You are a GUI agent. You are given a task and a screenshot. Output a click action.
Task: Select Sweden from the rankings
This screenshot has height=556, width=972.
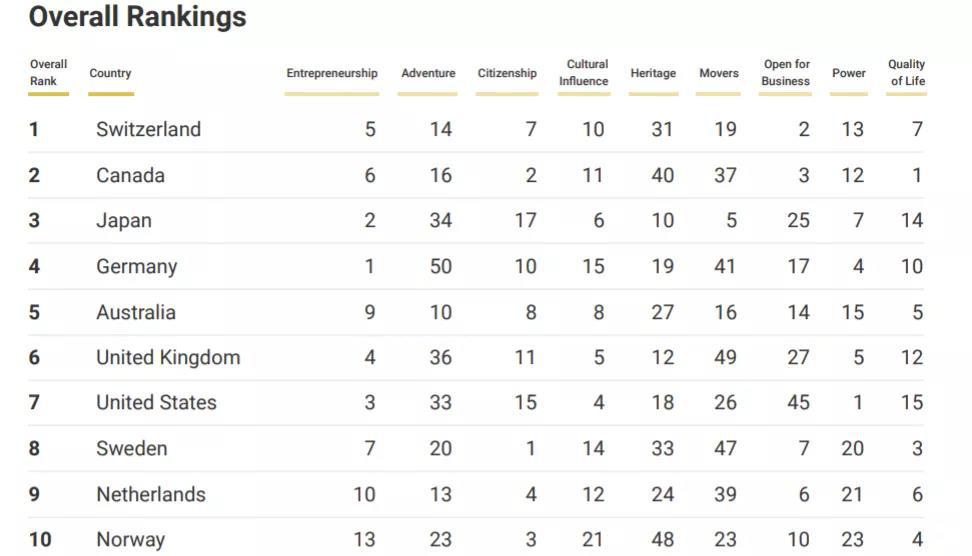tap(131, 449)
